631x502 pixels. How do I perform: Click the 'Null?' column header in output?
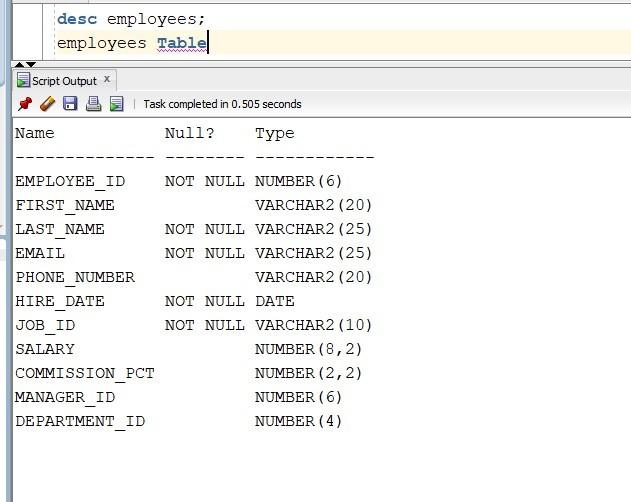(190, 133)
